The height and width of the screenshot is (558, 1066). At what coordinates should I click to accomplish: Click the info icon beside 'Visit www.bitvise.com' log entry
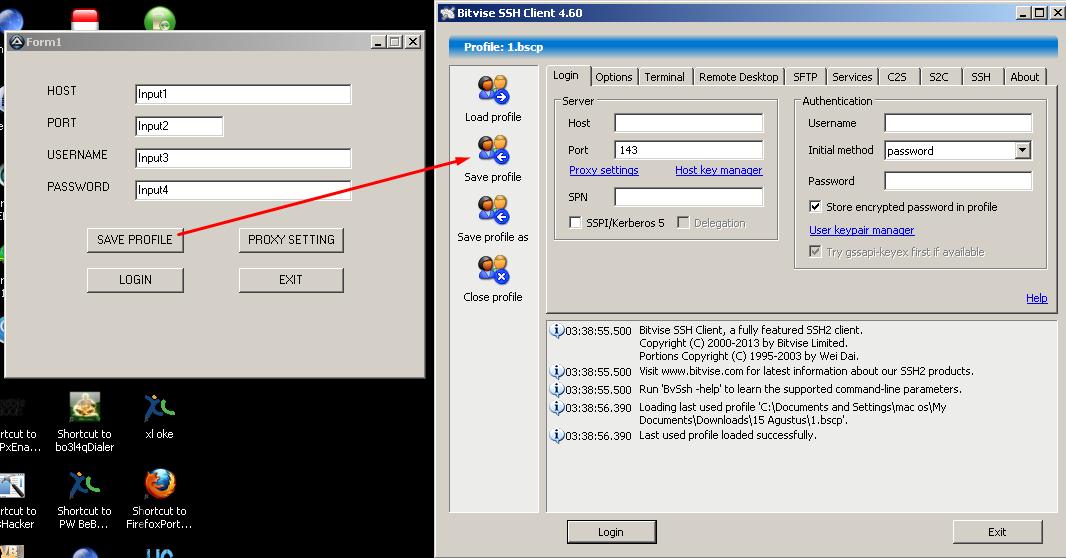pyautogui.click(x=556, y=372)
